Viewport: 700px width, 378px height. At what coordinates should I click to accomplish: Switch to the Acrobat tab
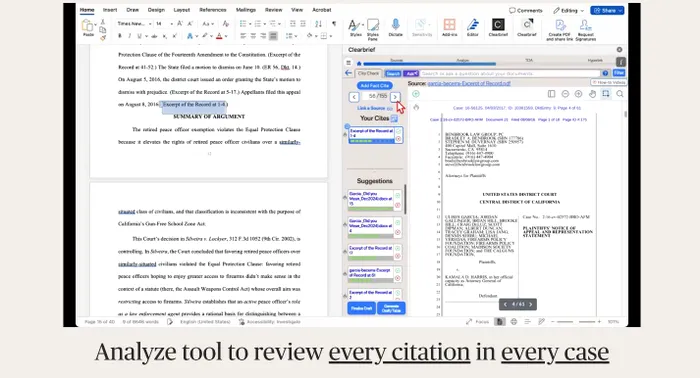pos(321,10)
